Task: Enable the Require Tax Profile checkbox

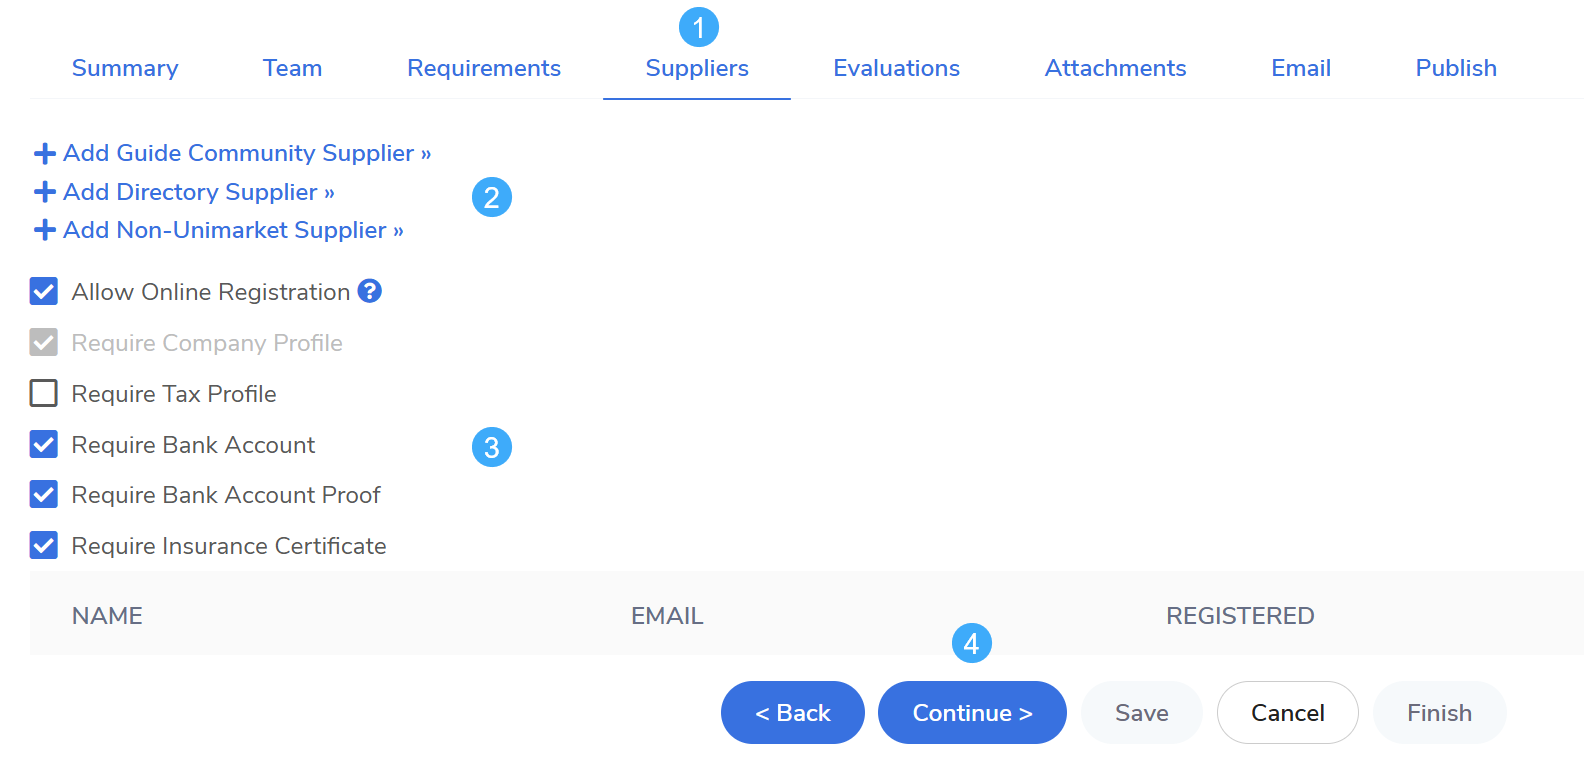Action: point(44,393)
